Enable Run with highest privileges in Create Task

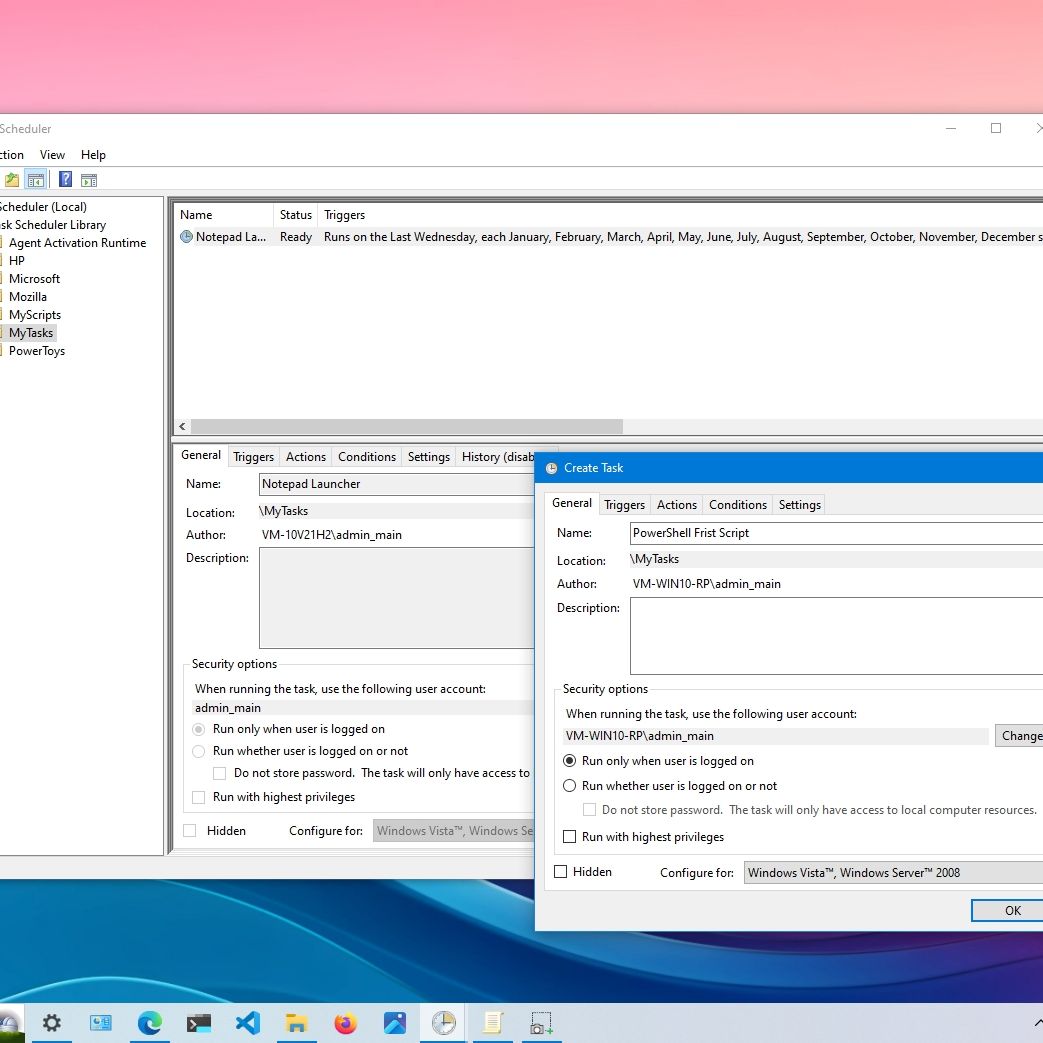pyautogui.click(x=570, y=837)
